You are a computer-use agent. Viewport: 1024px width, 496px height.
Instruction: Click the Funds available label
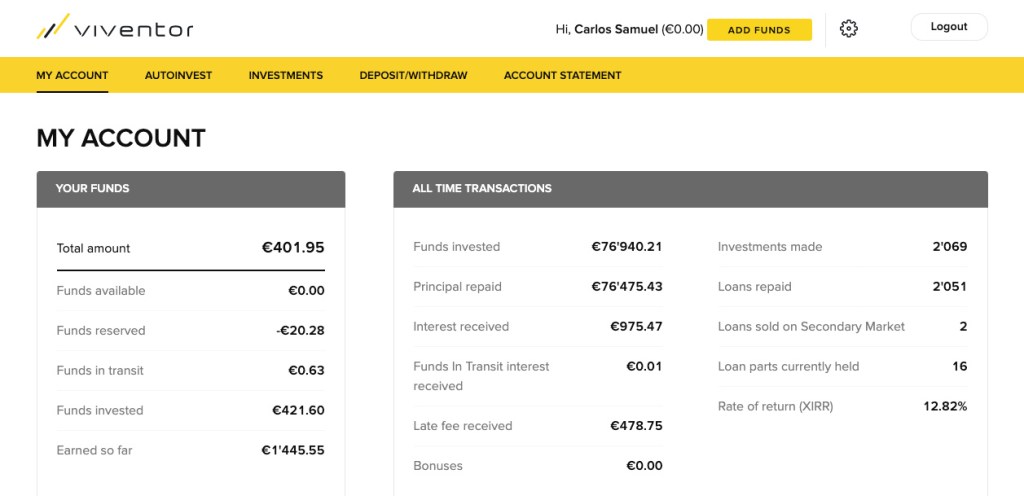tap(101, 291)
